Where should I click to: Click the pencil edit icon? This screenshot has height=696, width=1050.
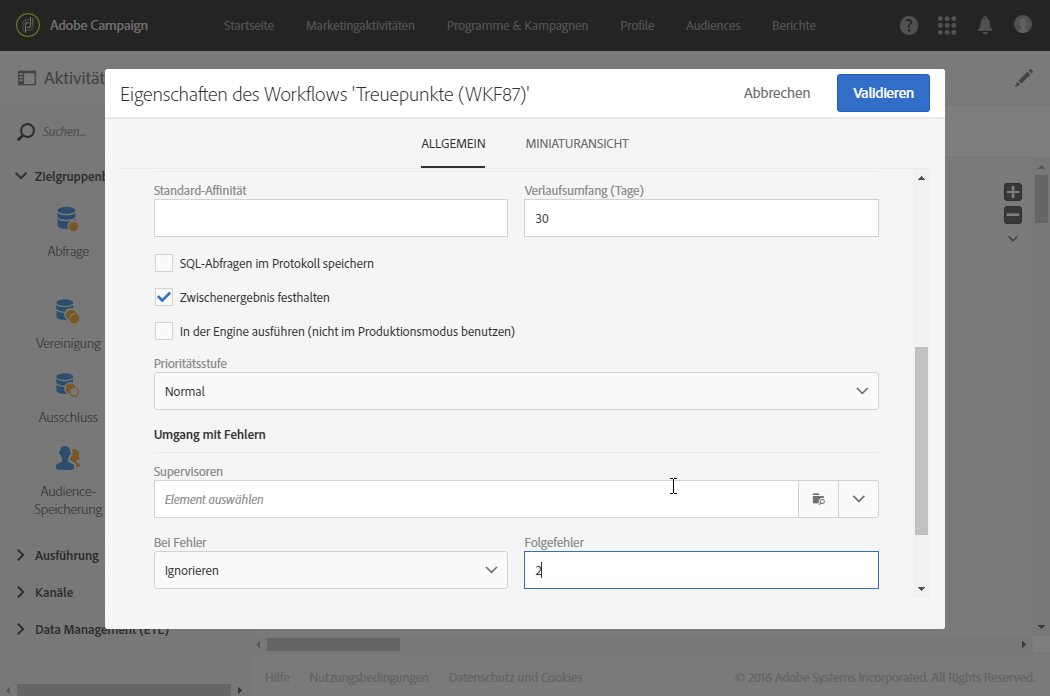click(x=1024, y=78)
